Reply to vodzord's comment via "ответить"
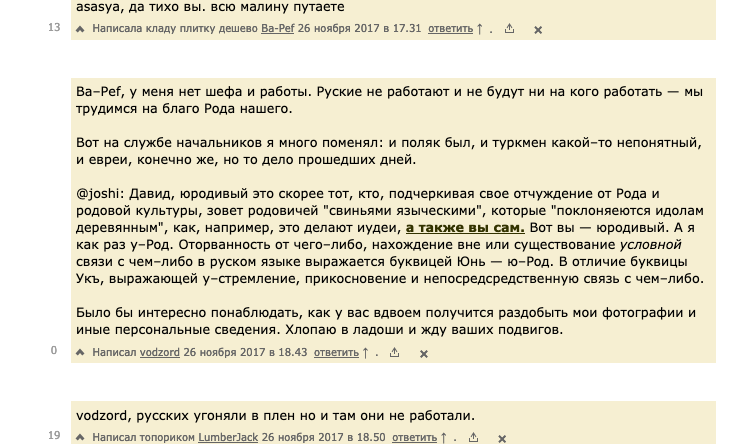 pyautogui.click(x=335, y=352)
